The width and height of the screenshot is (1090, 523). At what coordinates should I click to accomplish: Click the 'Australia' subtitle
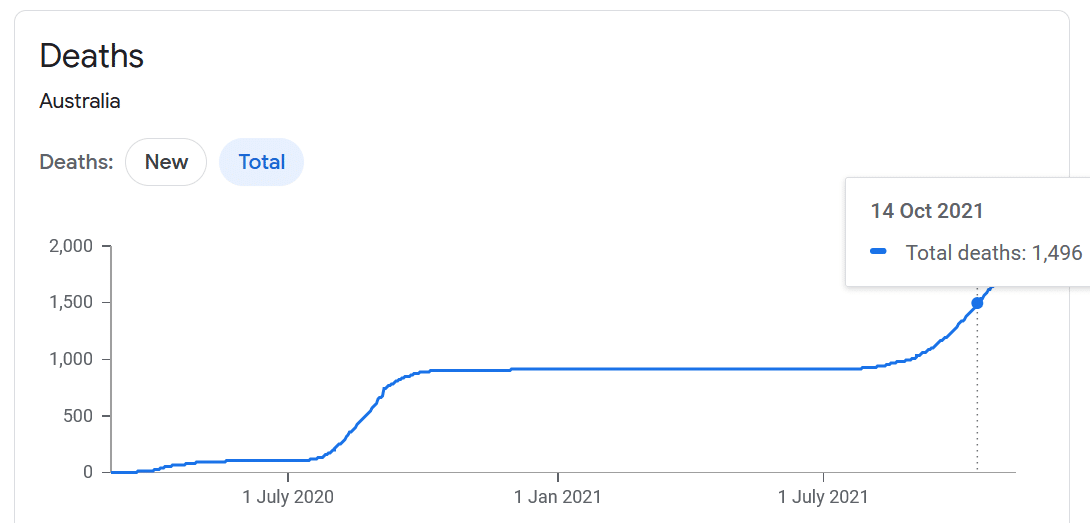pos(80,101)
